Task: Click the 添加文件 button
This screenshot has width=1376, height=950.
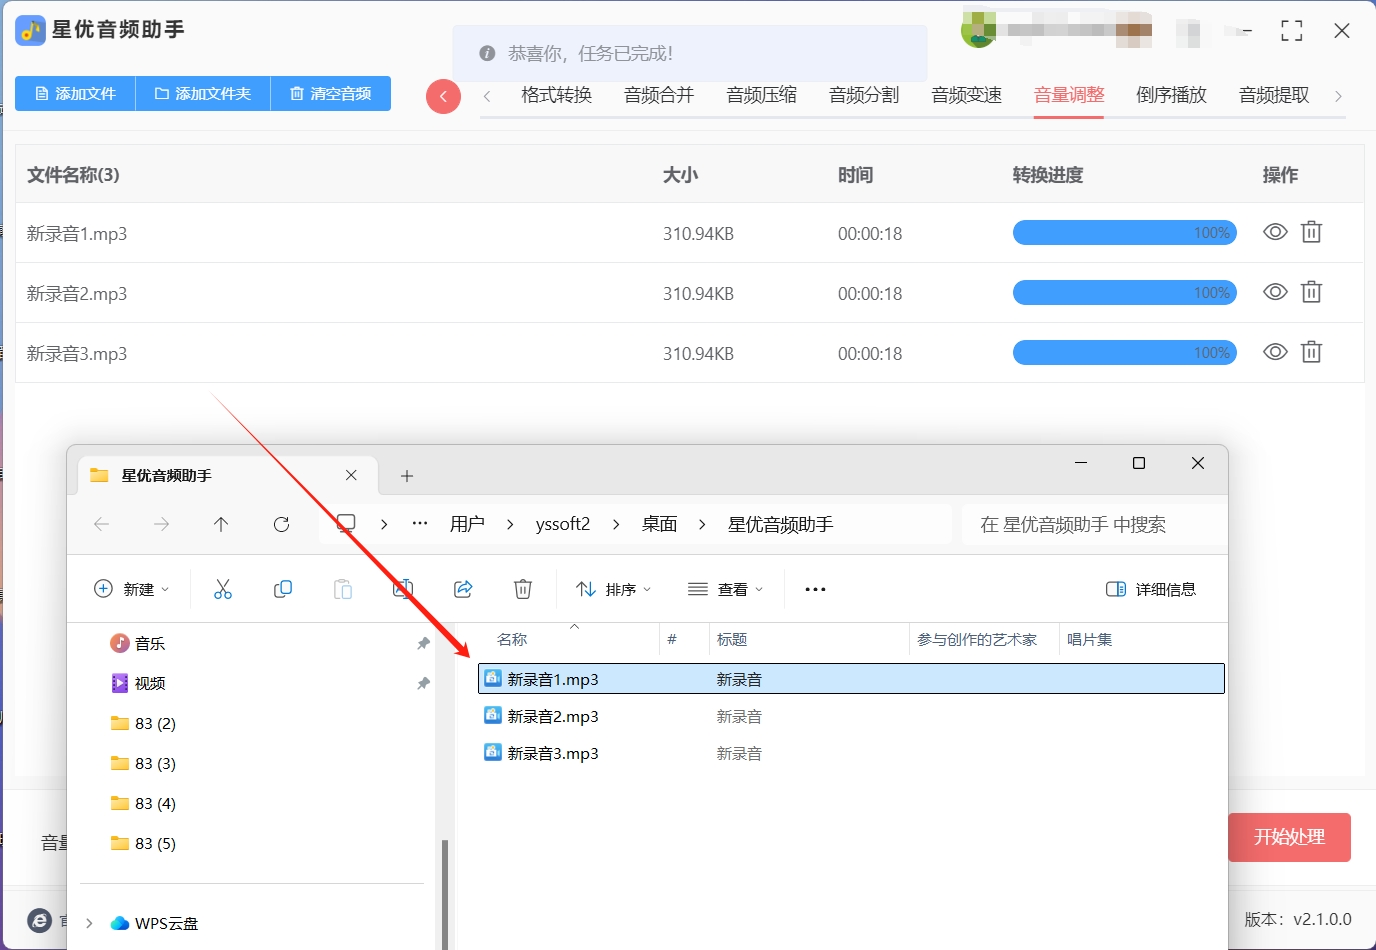Action: [75, 94]
